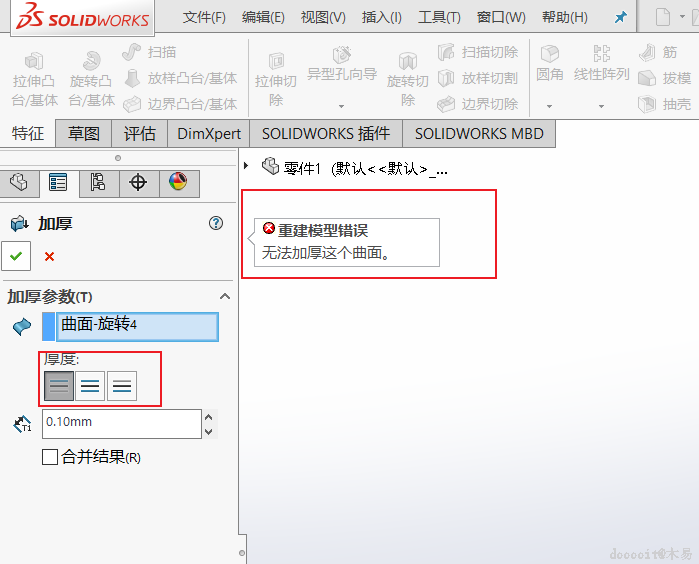Screen dimensions: 699x564
Task: Switch to the PropertyManager tab
Action: click(58, 183)
